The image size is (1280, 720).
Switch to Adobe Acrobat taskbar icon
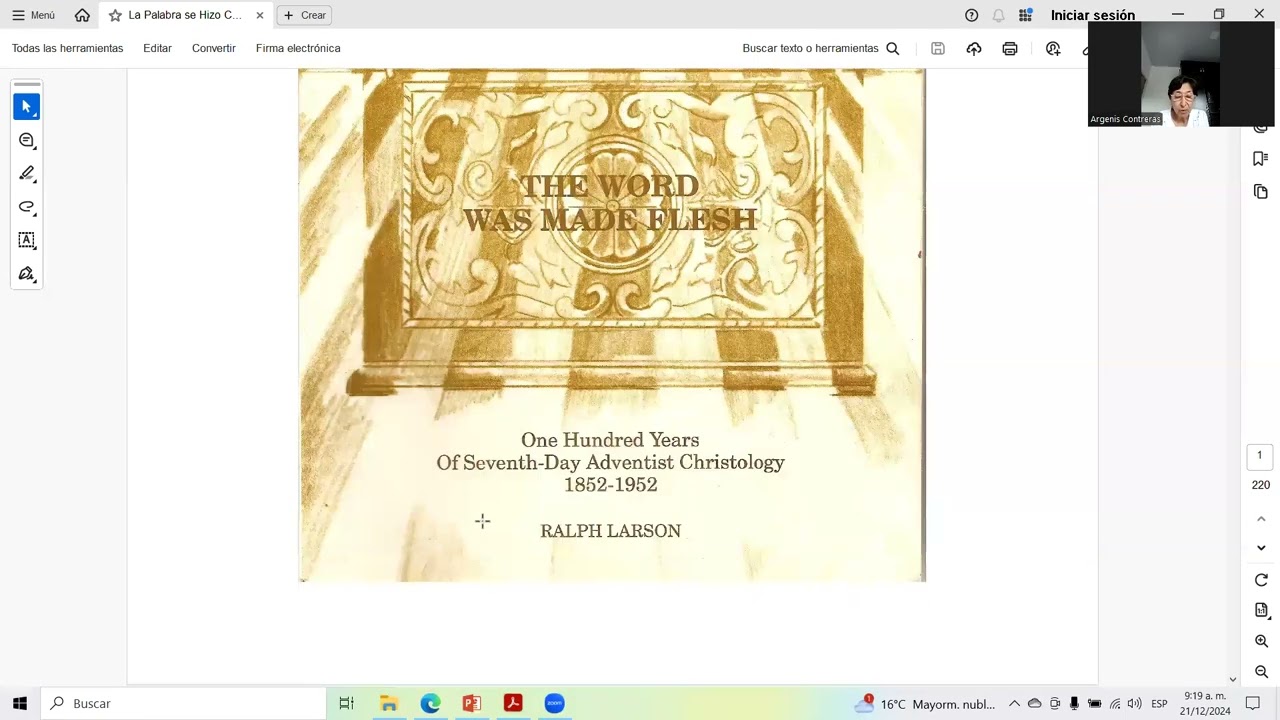513,703
